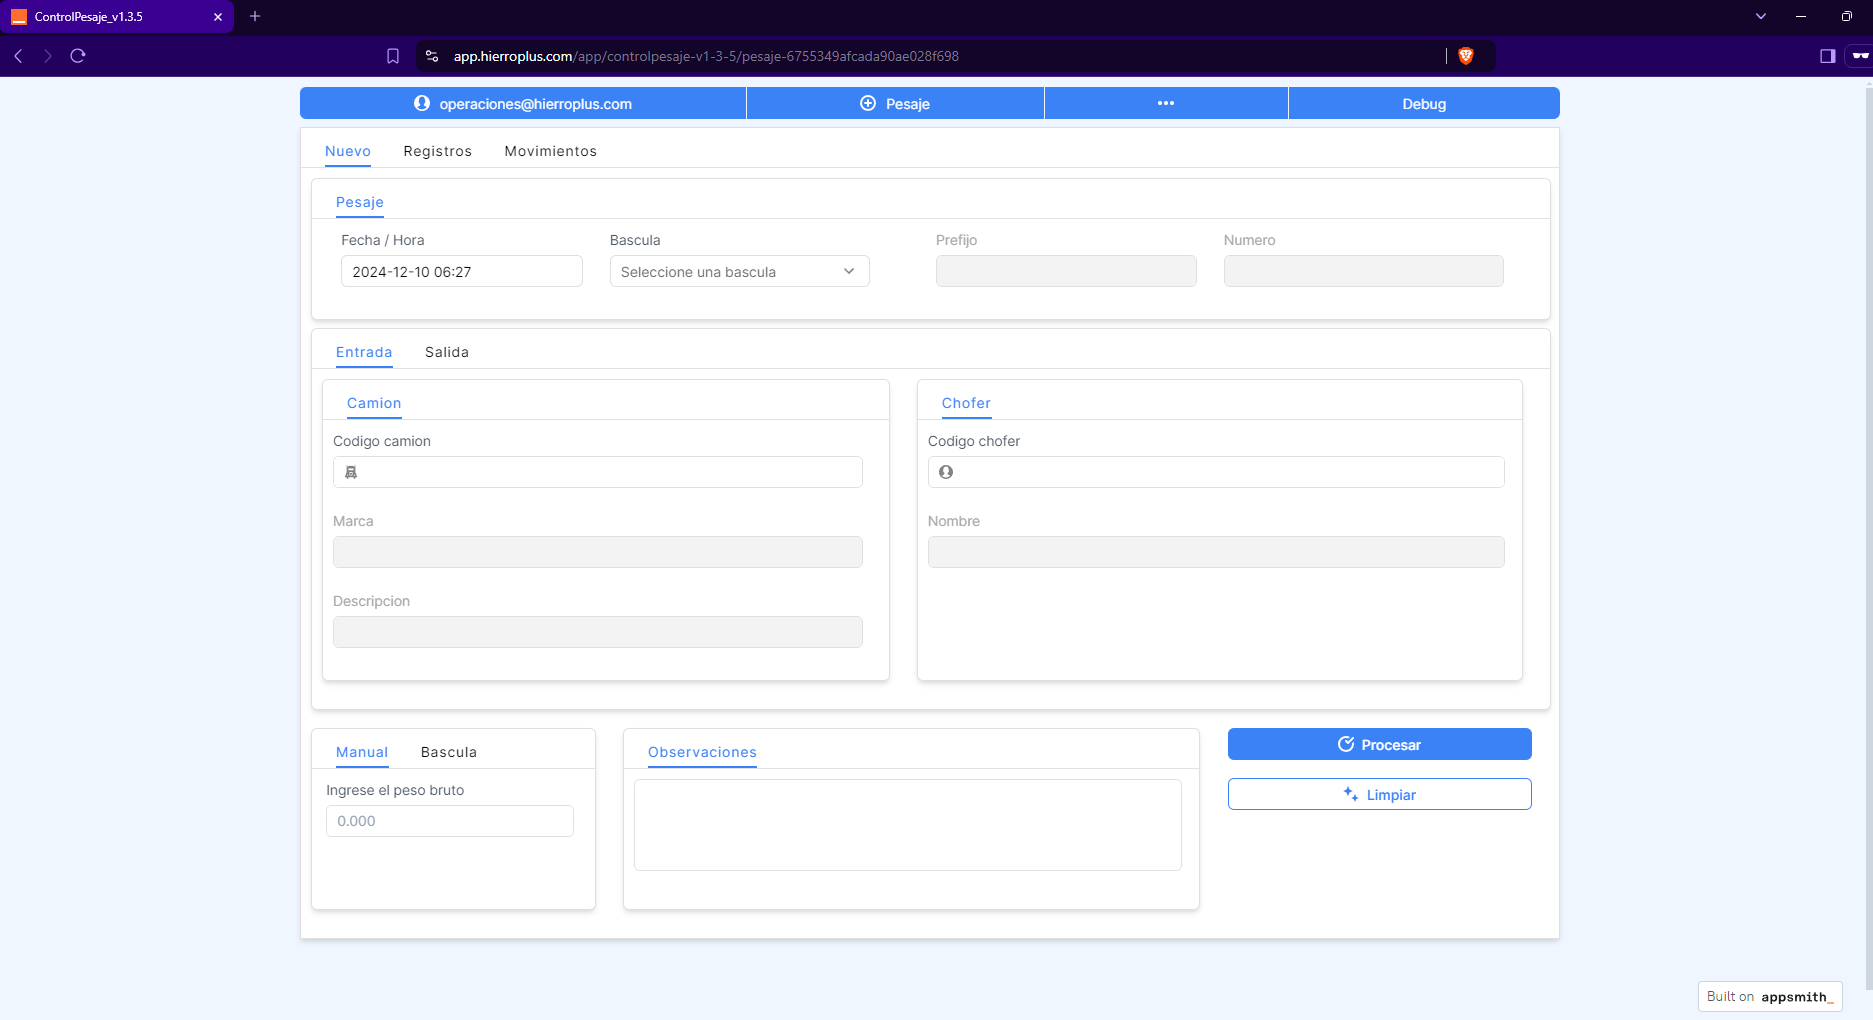Image resolution: width=1873 pixels, height=1020 pixels.
Task: Switch to the Registros tab
Action: 437,151
